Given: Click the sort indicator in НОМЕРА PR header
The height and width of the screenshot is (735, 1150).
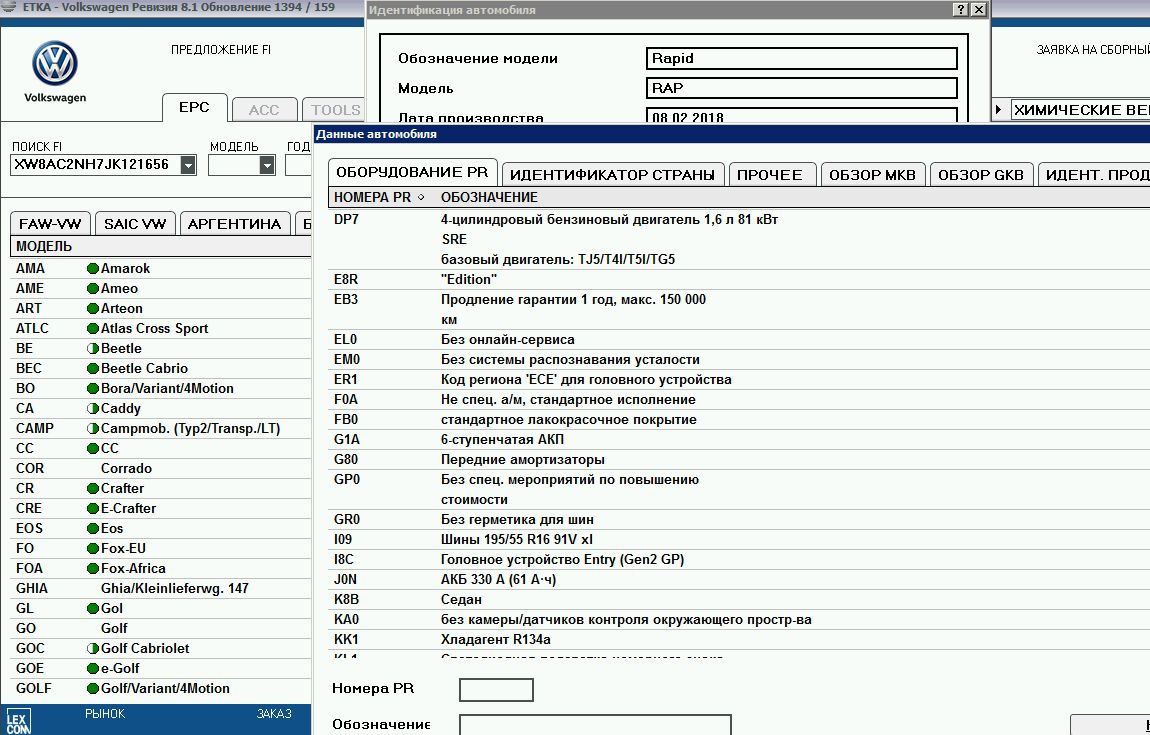Looking at the screenshot, I should [x=421, y=198].
